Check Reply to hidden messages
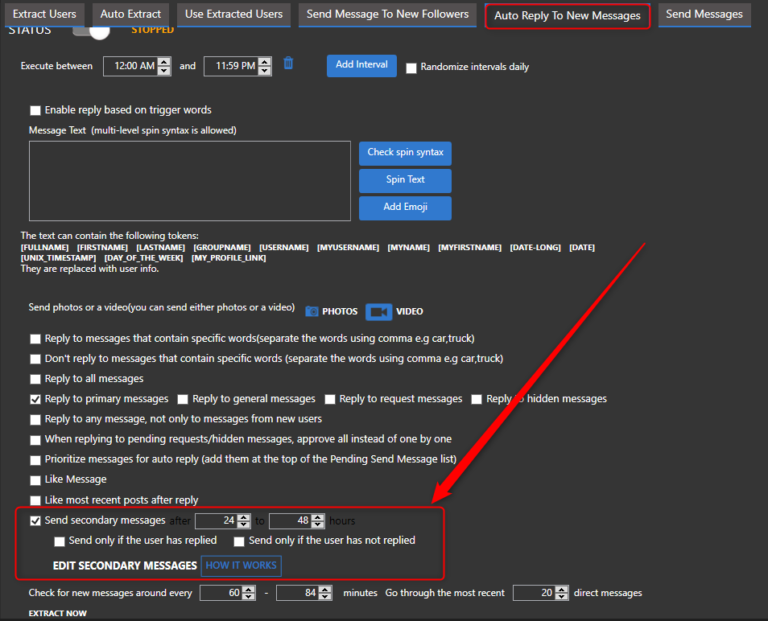Screen dimensions: 768x621 (477, 399)
